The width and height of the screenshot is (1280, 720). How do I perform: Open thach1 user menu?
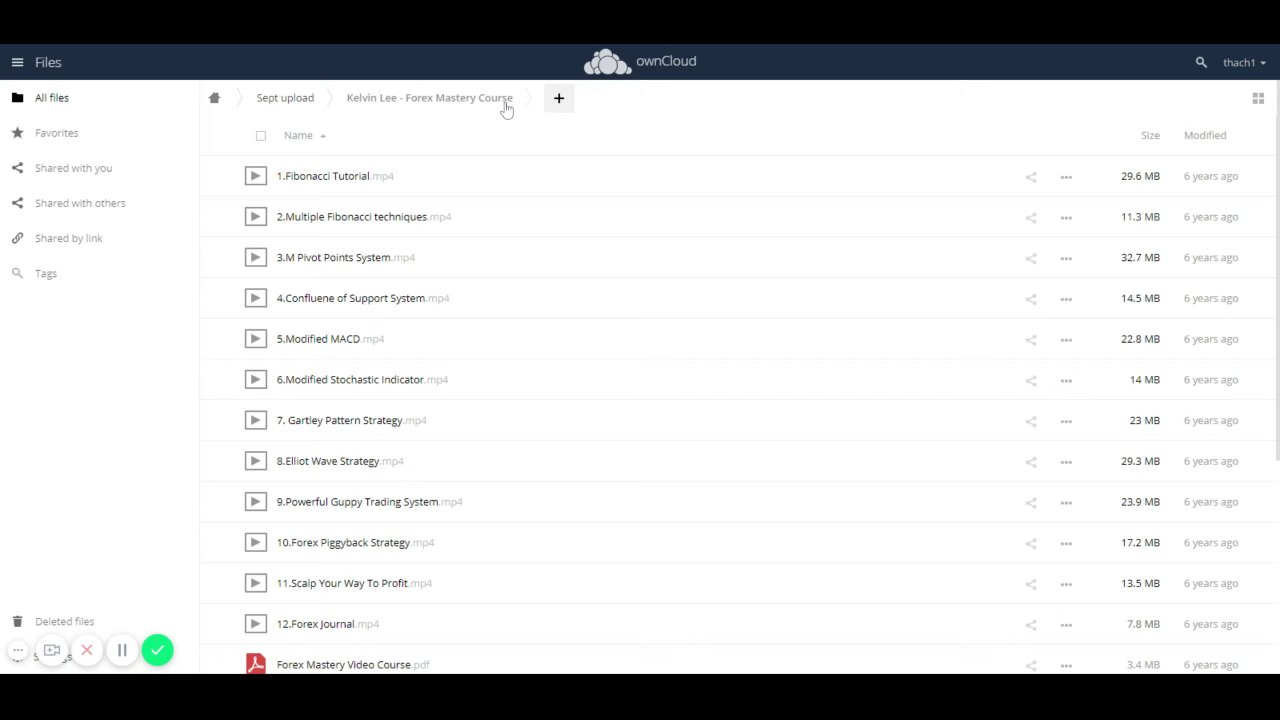1244,62
